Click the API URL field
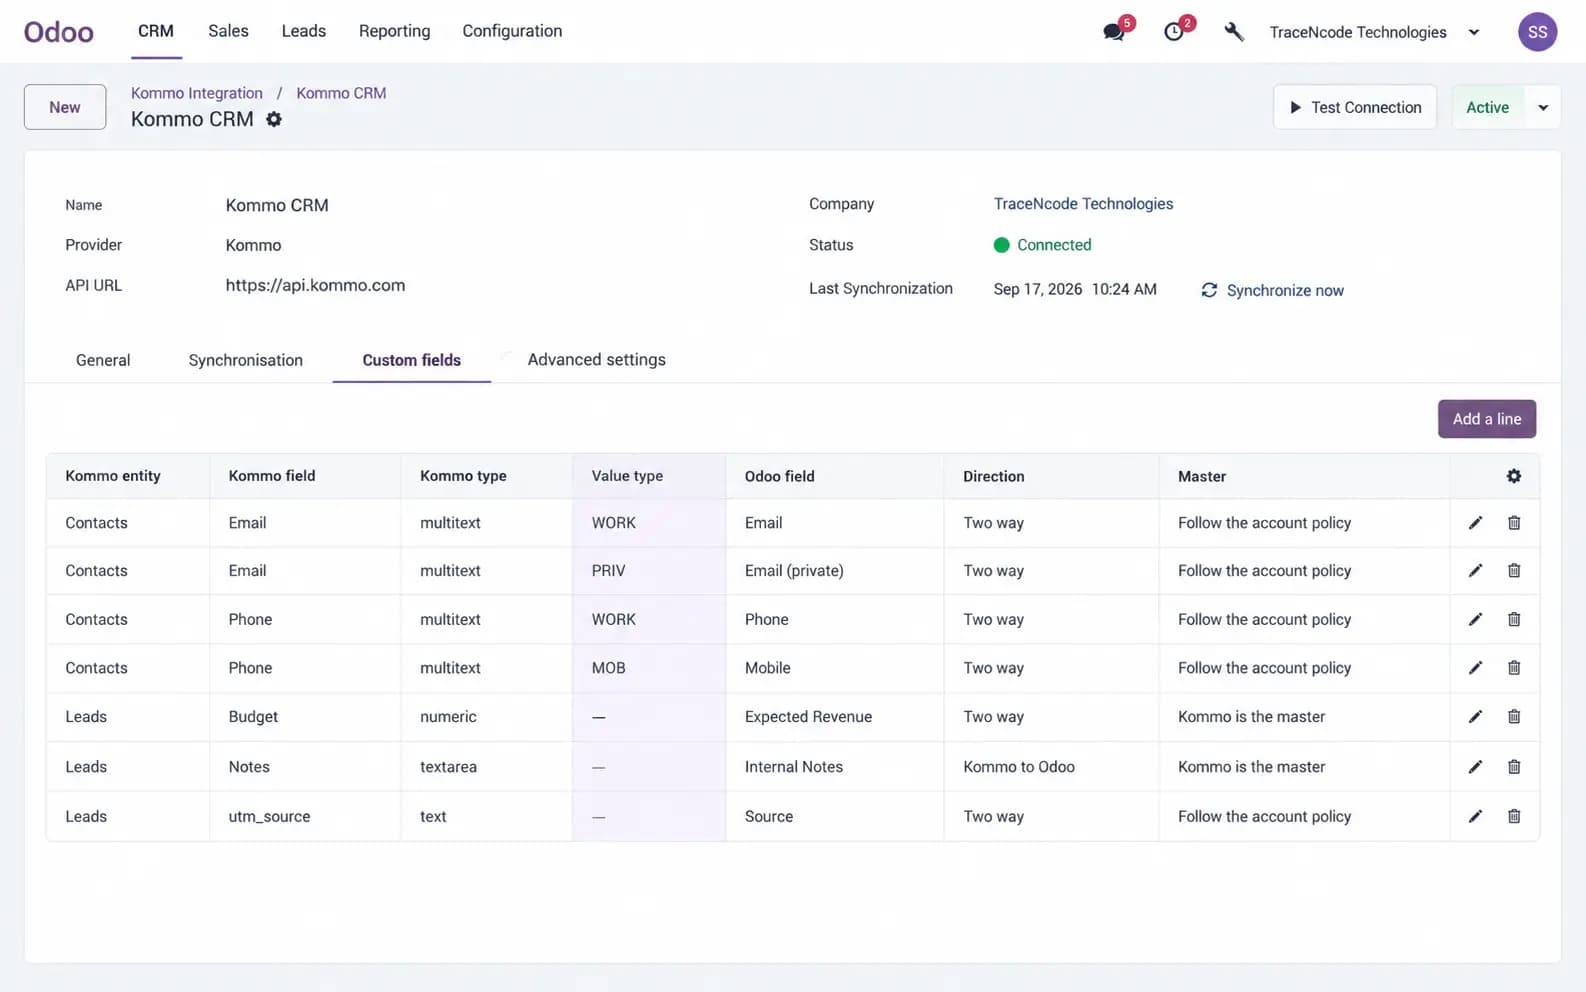This screenshot has height=992, width=1586. (x=315, y=285)
